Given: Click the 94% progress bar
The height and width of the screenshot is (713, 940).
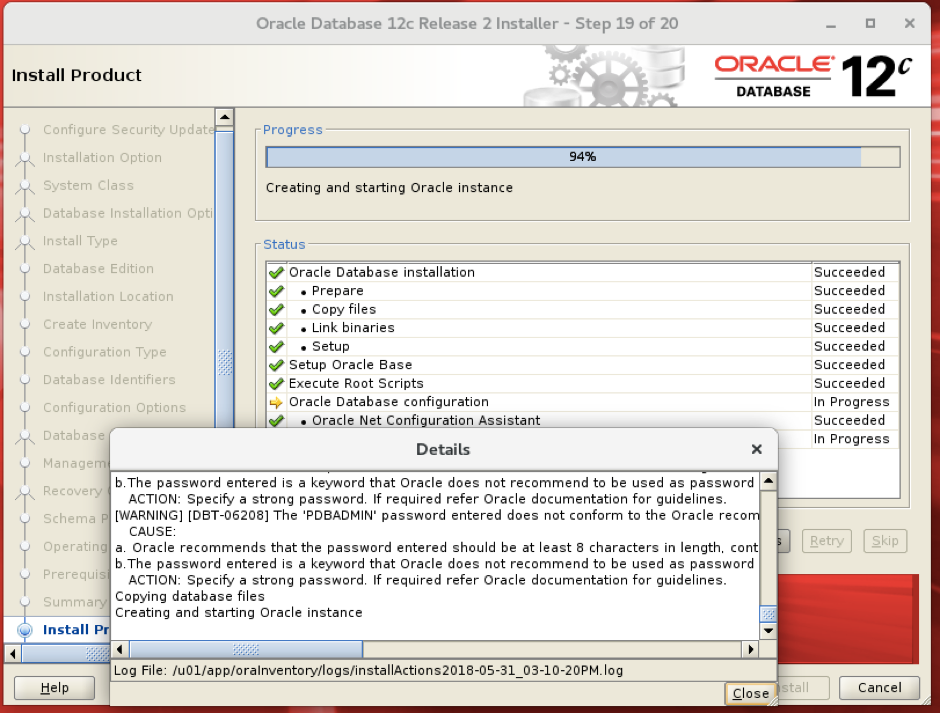Looking at the screenshot, I should coord(581,156).
